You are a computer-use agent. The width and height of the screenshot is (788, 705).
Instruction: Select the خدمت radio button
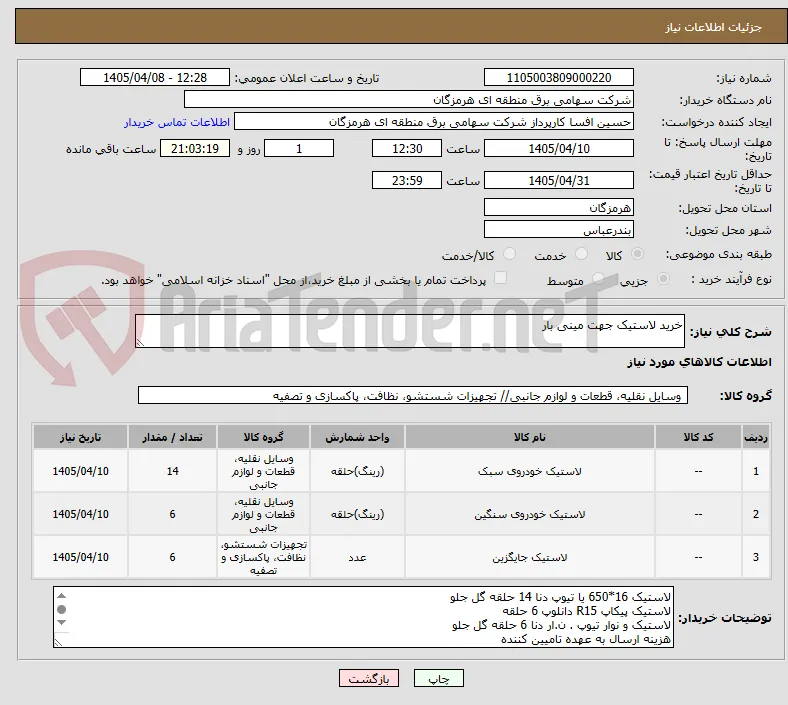coord(581,254)
